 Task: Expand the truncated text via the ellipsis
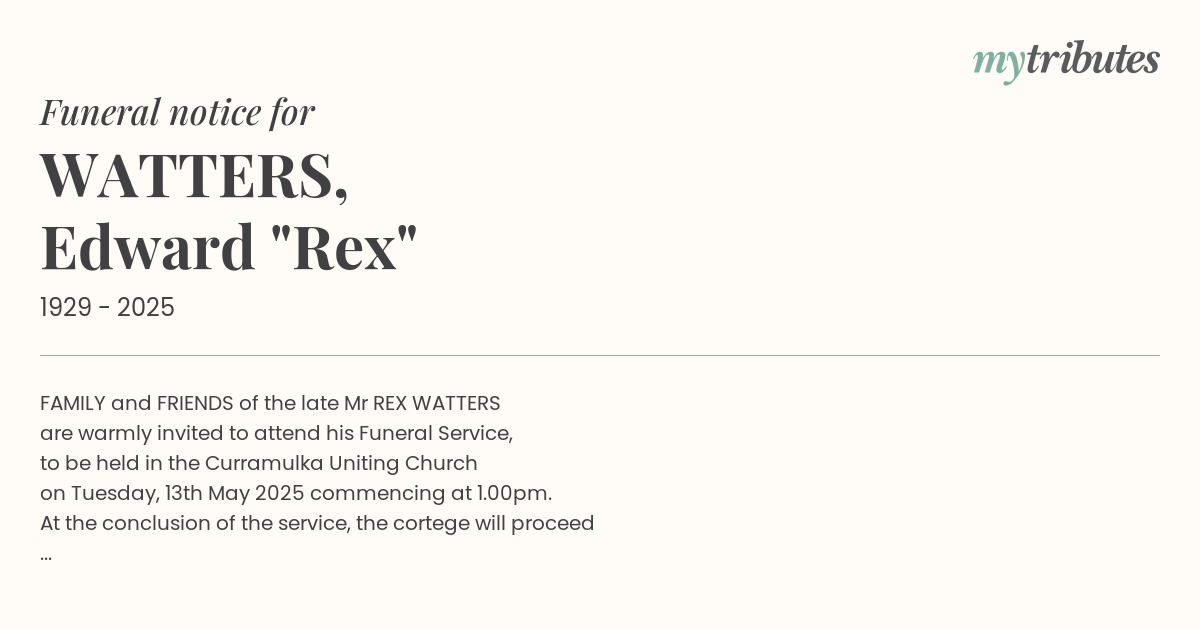pyautogui.click(x=46, y=556)
